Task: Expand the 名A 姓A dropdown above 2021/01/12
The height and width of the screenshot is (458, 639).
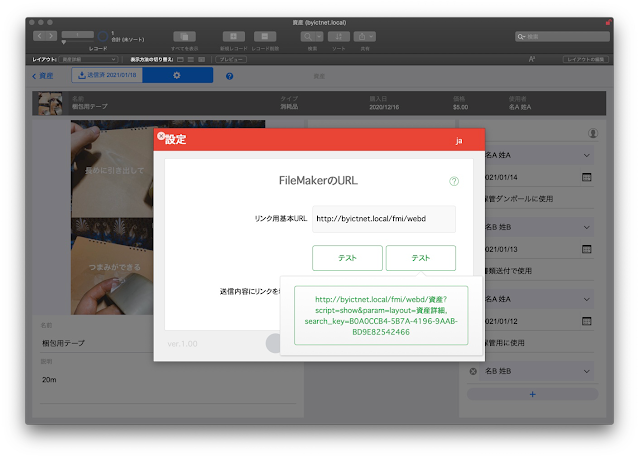Action: coord(586,299)
